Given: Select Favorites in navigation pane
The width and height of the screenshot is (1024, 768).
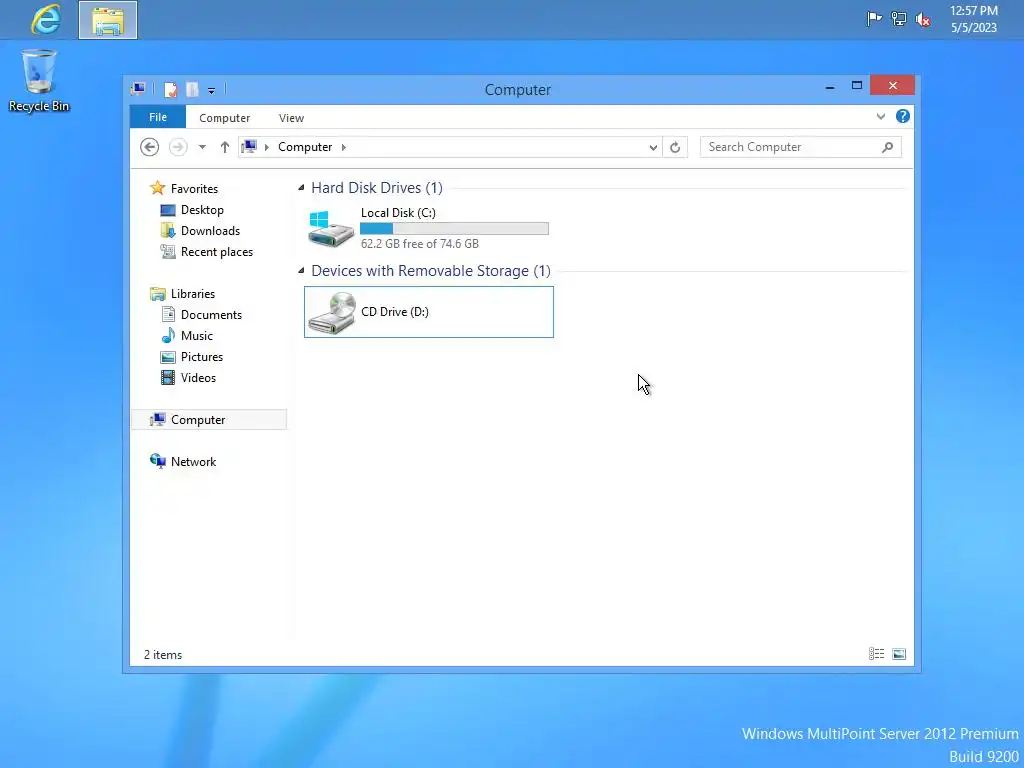Looking at the screenshot, I should point(194,189).
